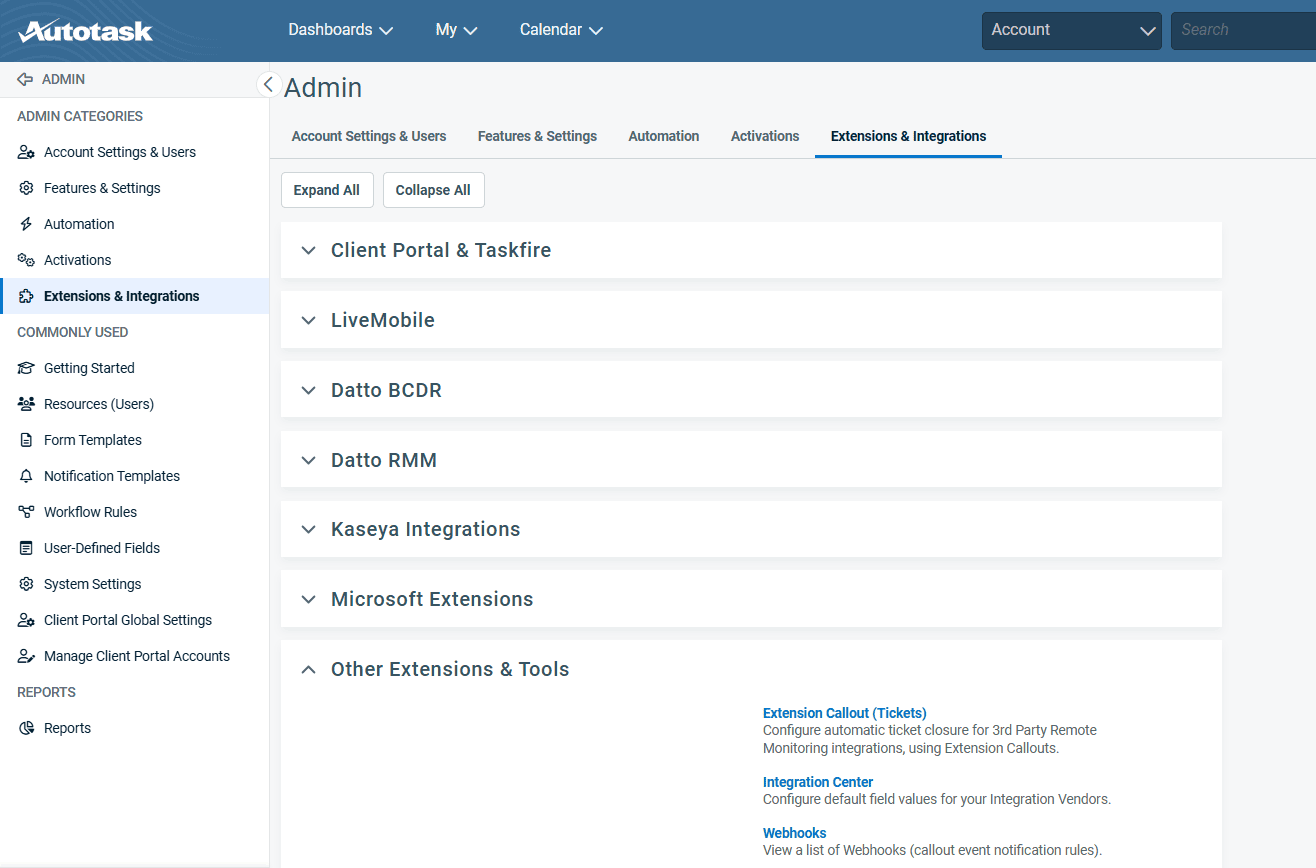
Task: Click into the Search field
Action: coord(1244,31)
